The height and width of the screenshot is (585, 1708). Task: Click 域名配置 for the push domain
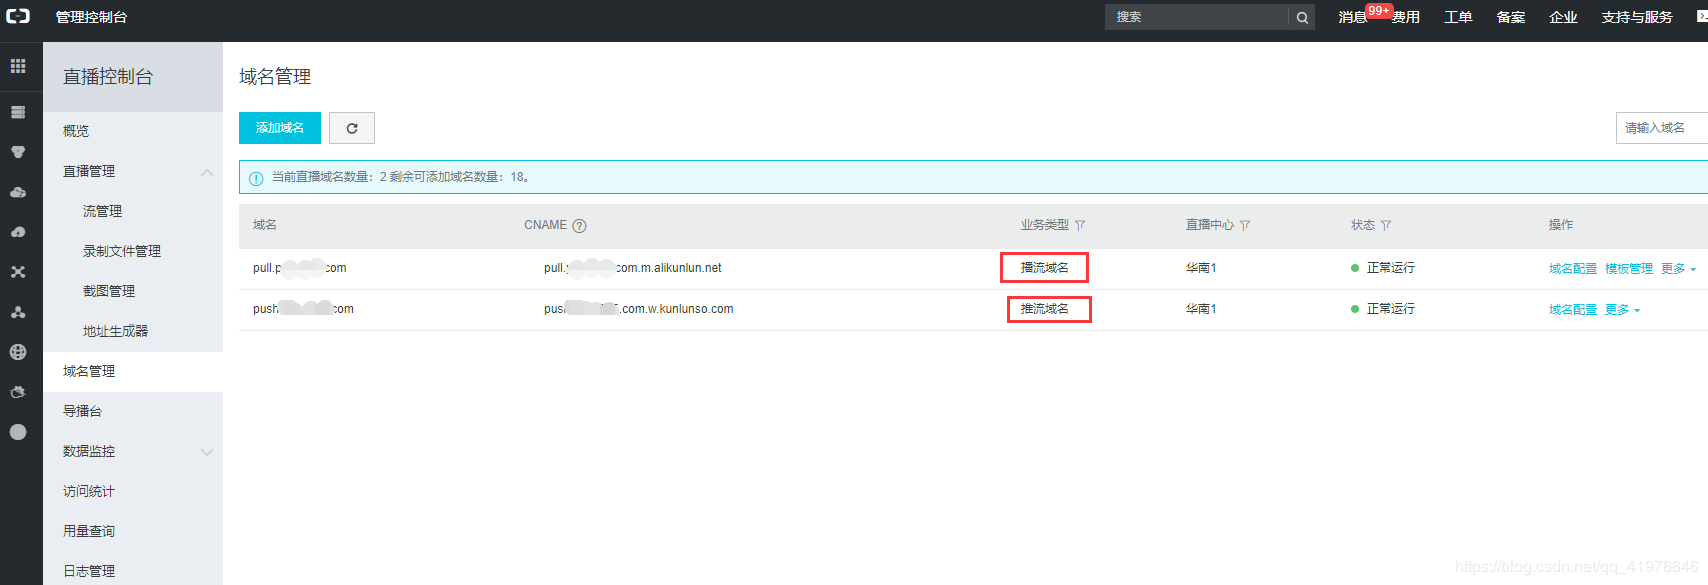1572,310
